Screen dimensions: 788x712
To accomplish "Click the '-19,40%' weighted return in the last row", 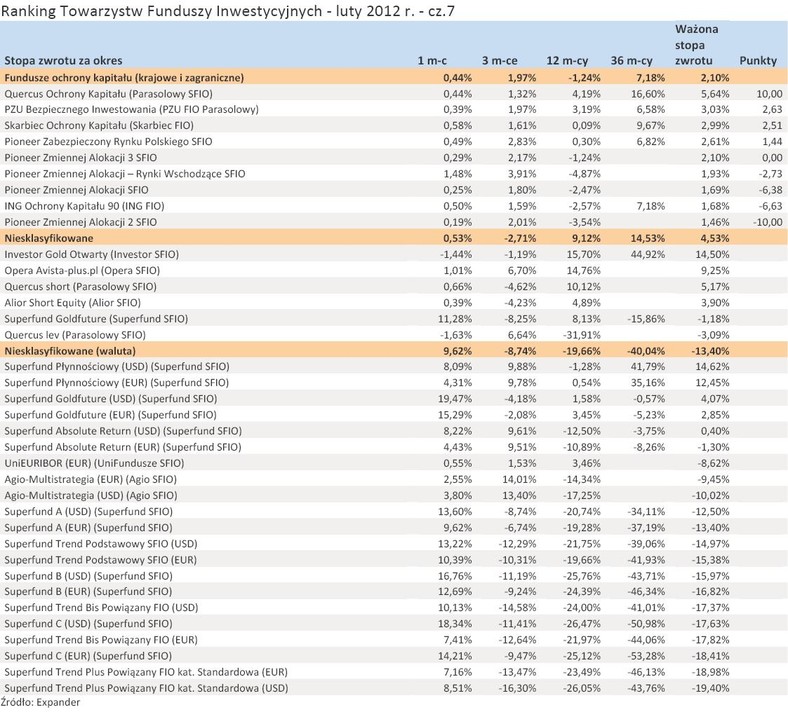I will point(710,688).
